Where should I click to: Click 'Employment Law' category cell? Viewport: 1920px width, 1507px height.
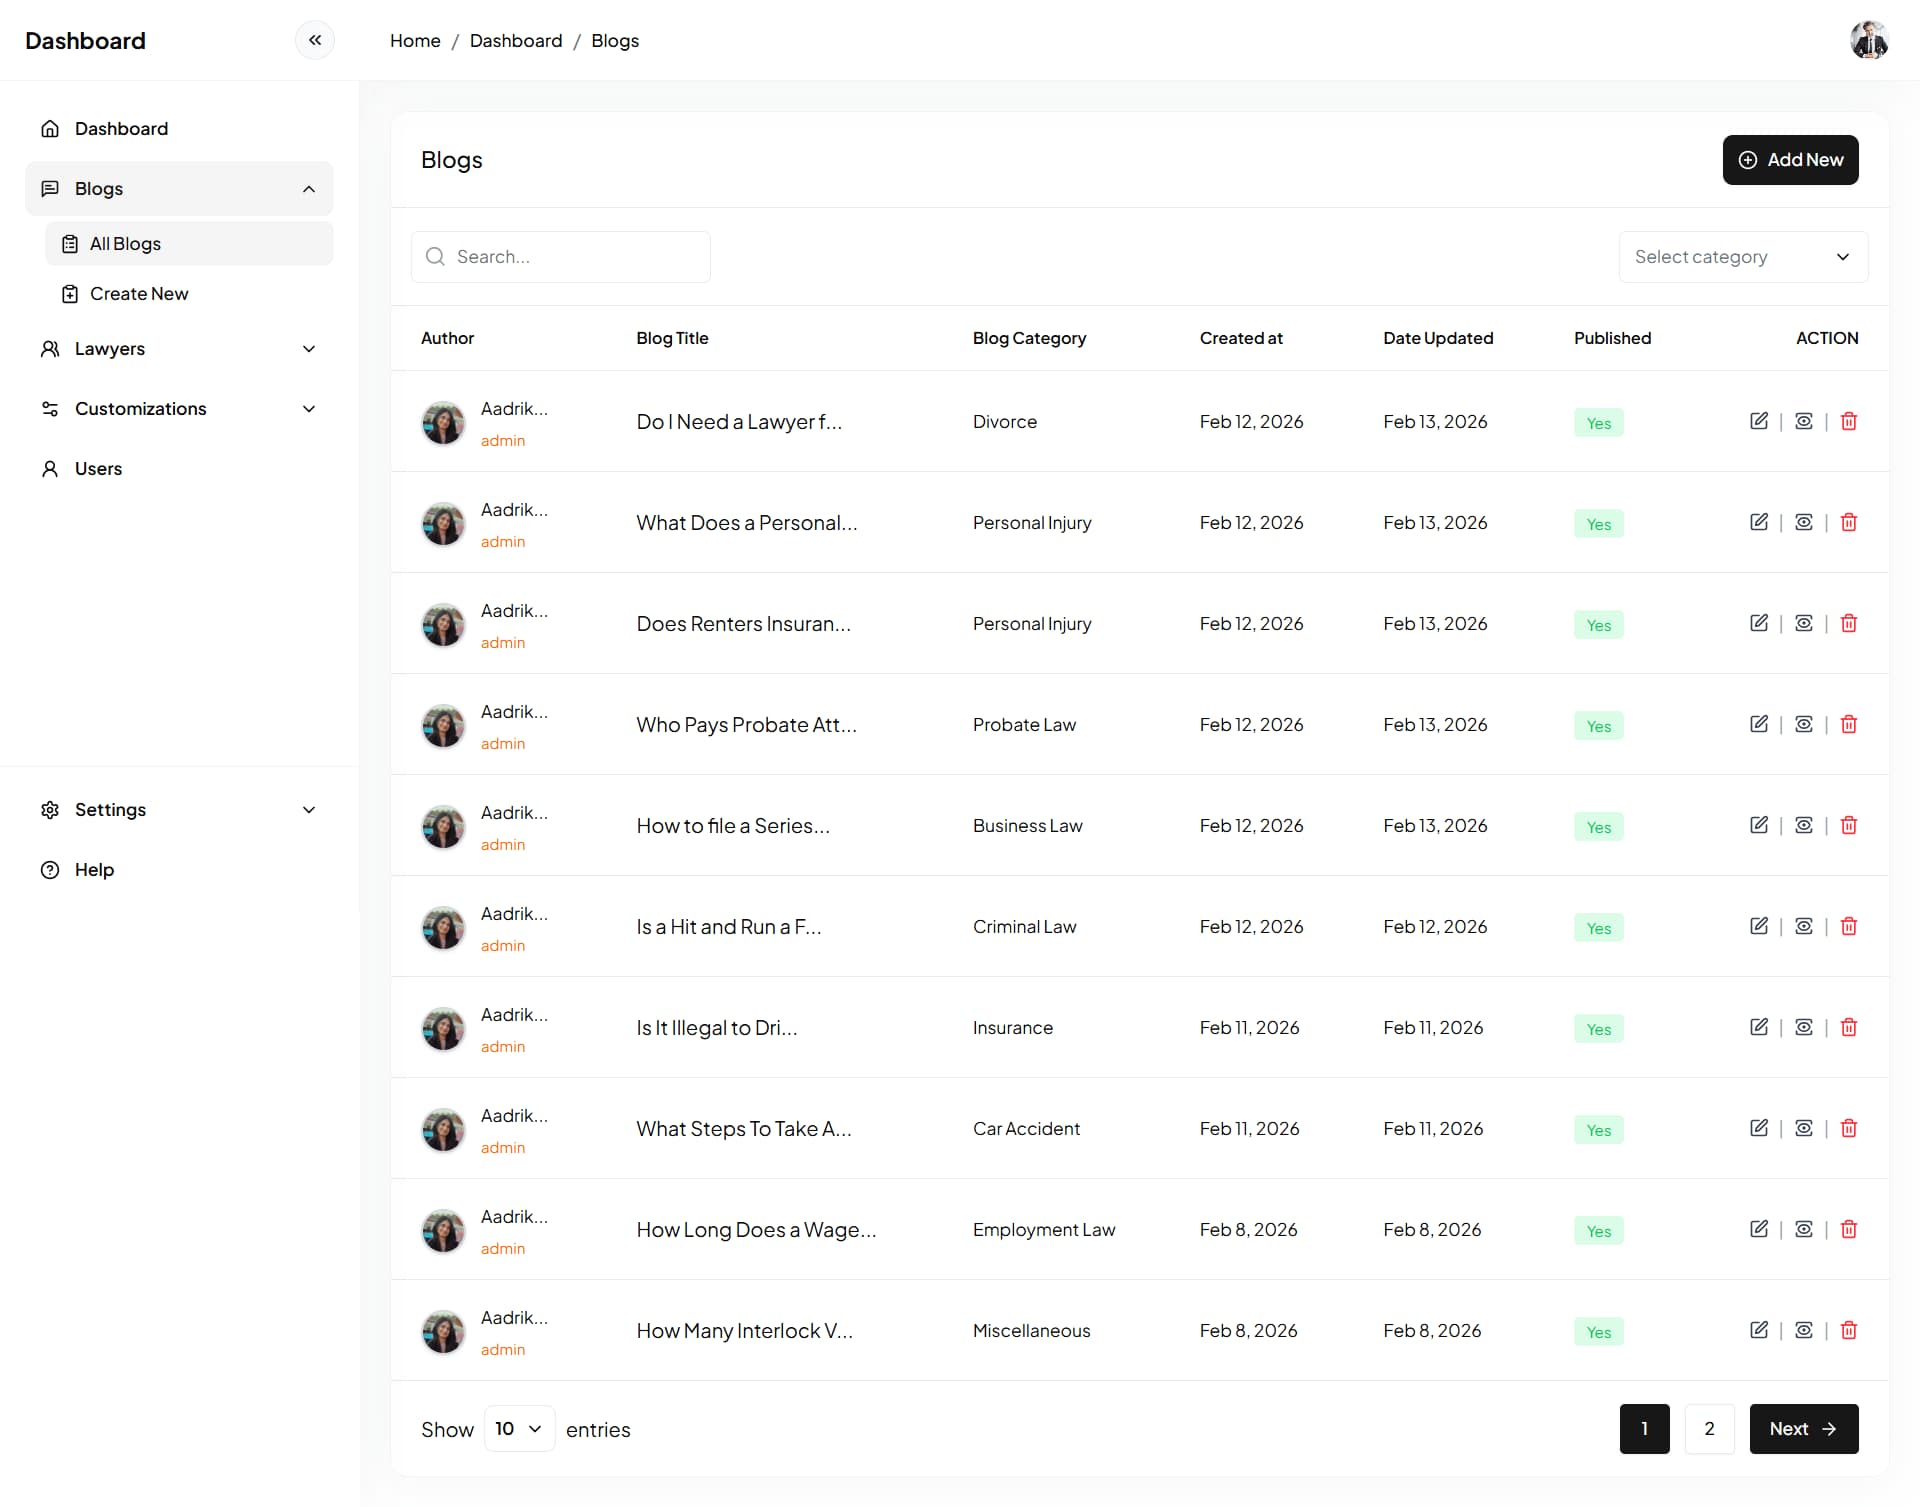[x=1044, y=1230]
